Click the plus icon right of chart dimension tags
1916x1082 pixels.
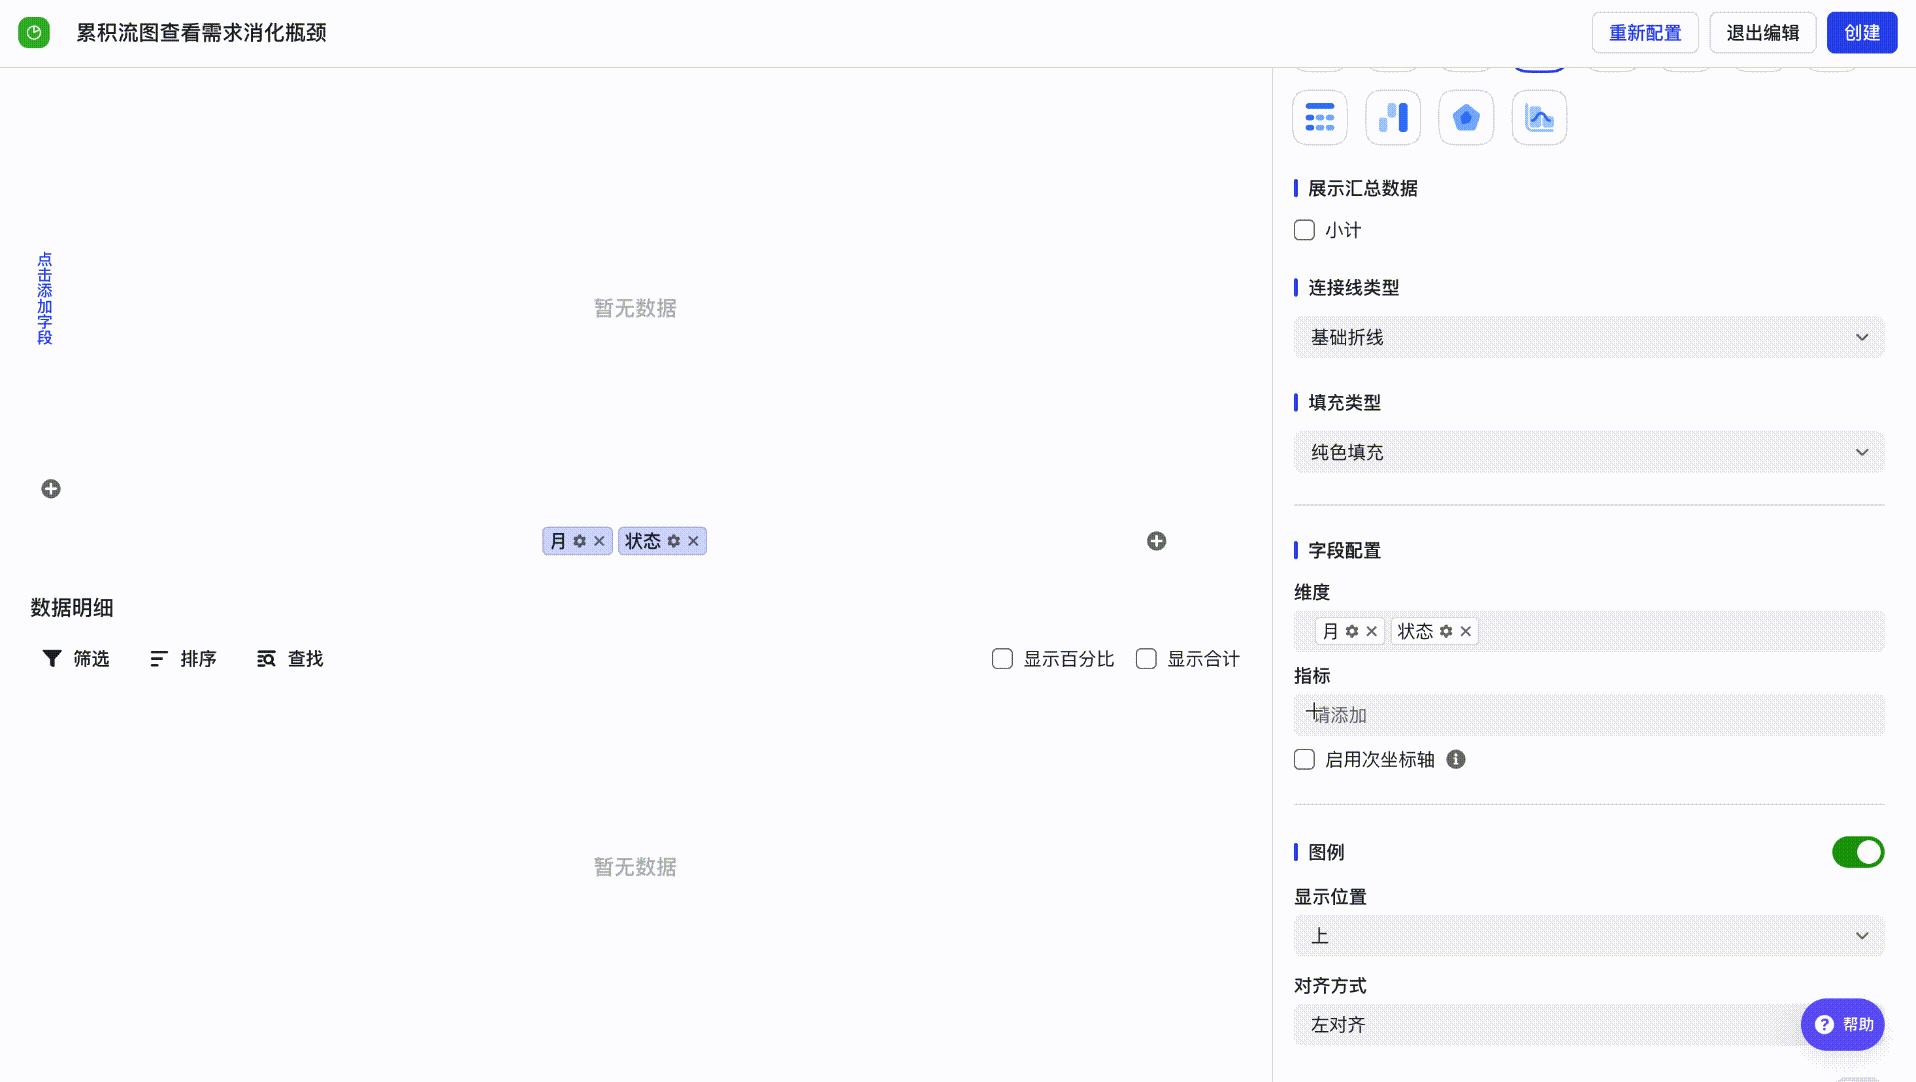click(1157, 541)
